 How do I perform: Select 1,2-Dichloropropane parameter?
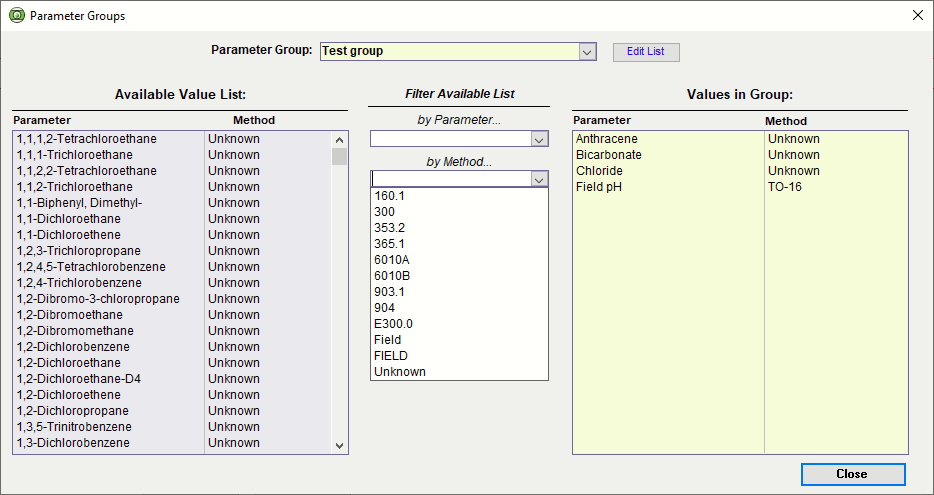(172, 412)
